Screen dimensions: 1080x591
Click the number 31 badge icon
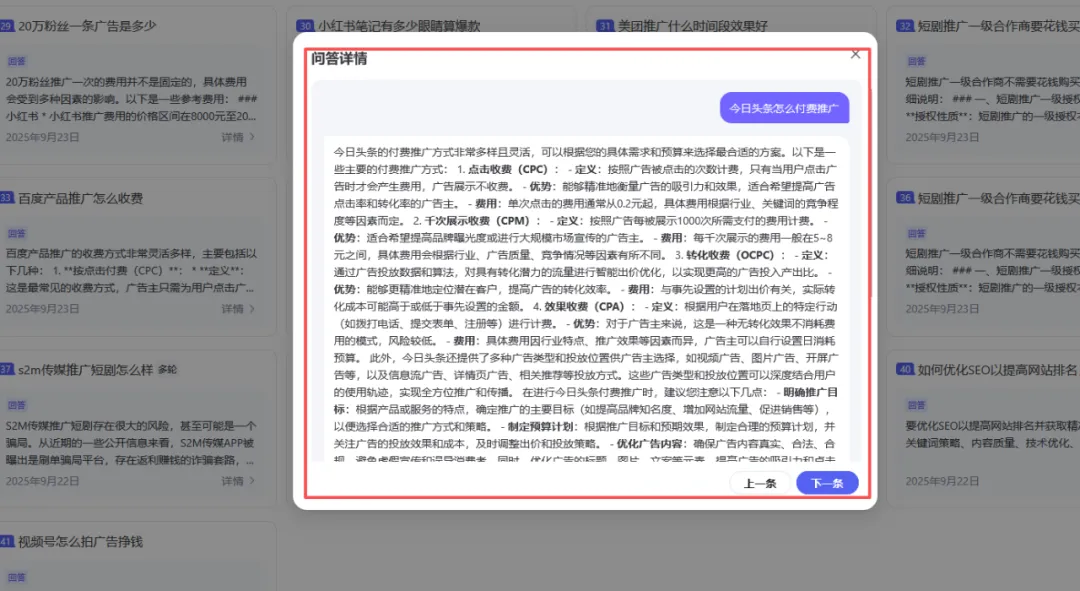pos(605,25)
